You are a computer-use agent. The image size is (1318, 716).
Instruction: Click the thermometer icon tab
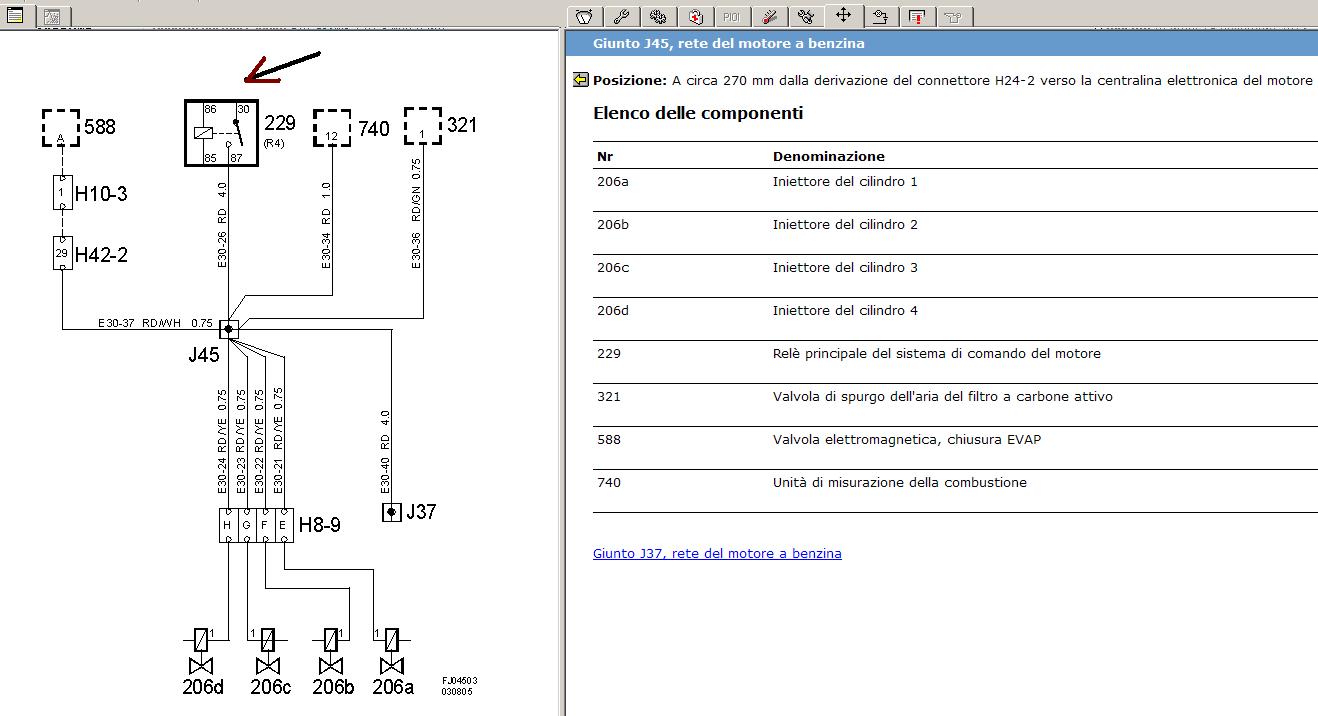(x=769, y=16)
